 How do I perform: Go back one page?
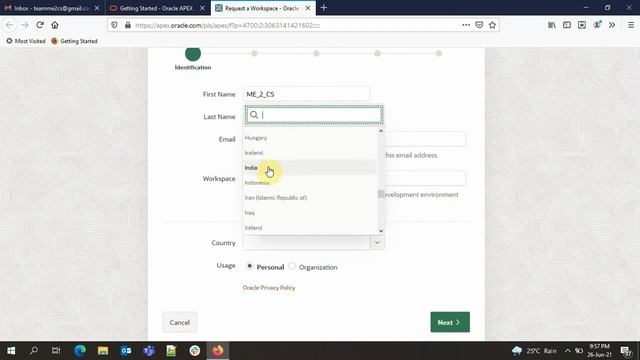coord(9,25)
